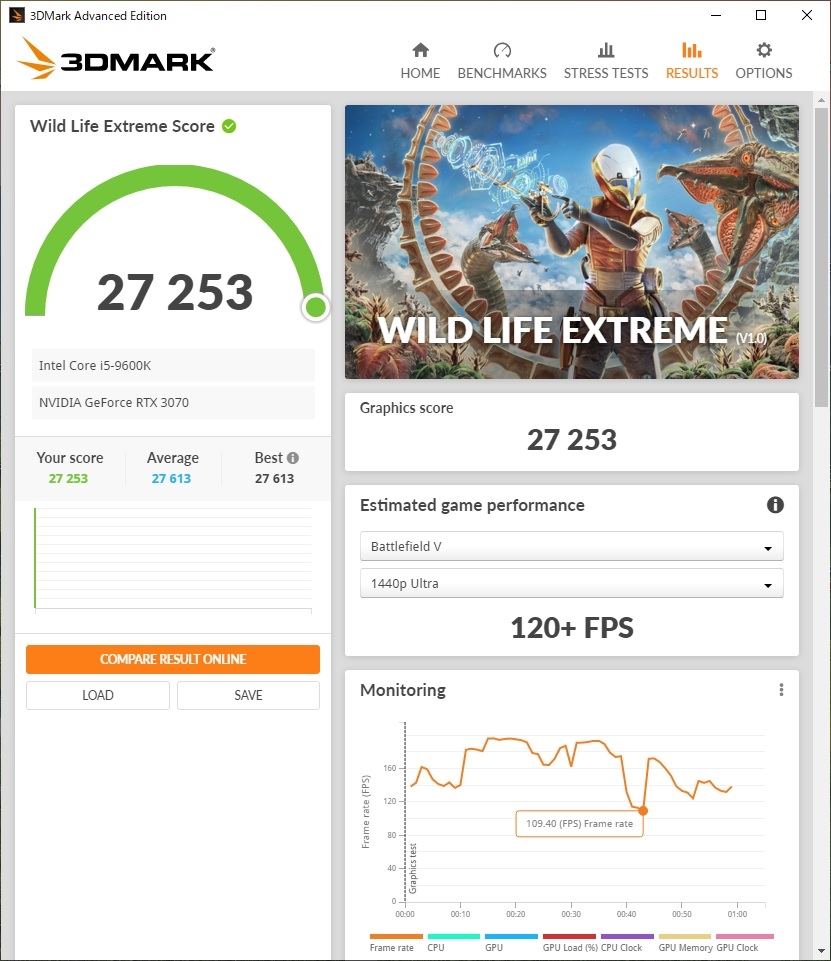Click the 109.40 FPS frame rate tooltip
This screenshot has height=961, width=831.
(x=579, y=824)
